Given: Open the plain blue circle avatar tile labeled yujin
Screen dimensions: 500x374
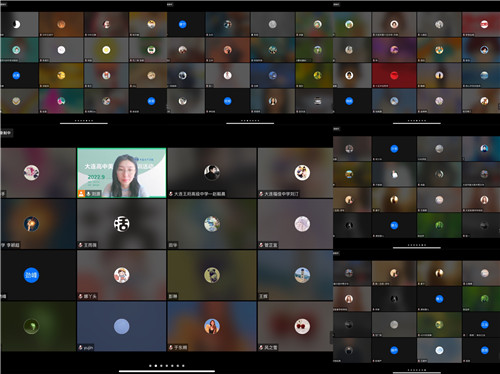Looking at the screenshot, I should [x=122, y=326].
